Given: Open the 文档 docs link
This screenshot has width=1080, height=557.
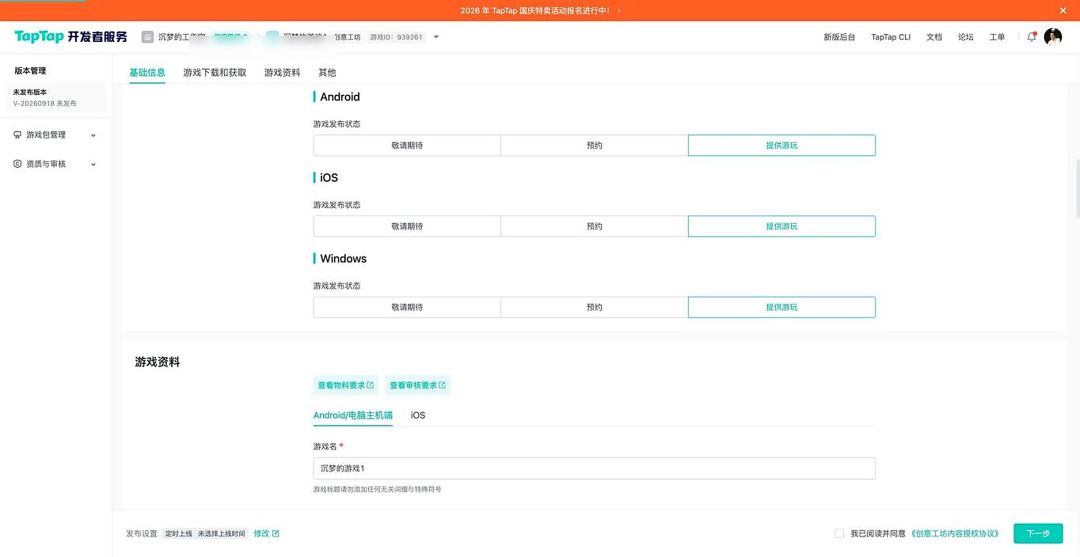Looking at the screenshot, I should [934, 37].
